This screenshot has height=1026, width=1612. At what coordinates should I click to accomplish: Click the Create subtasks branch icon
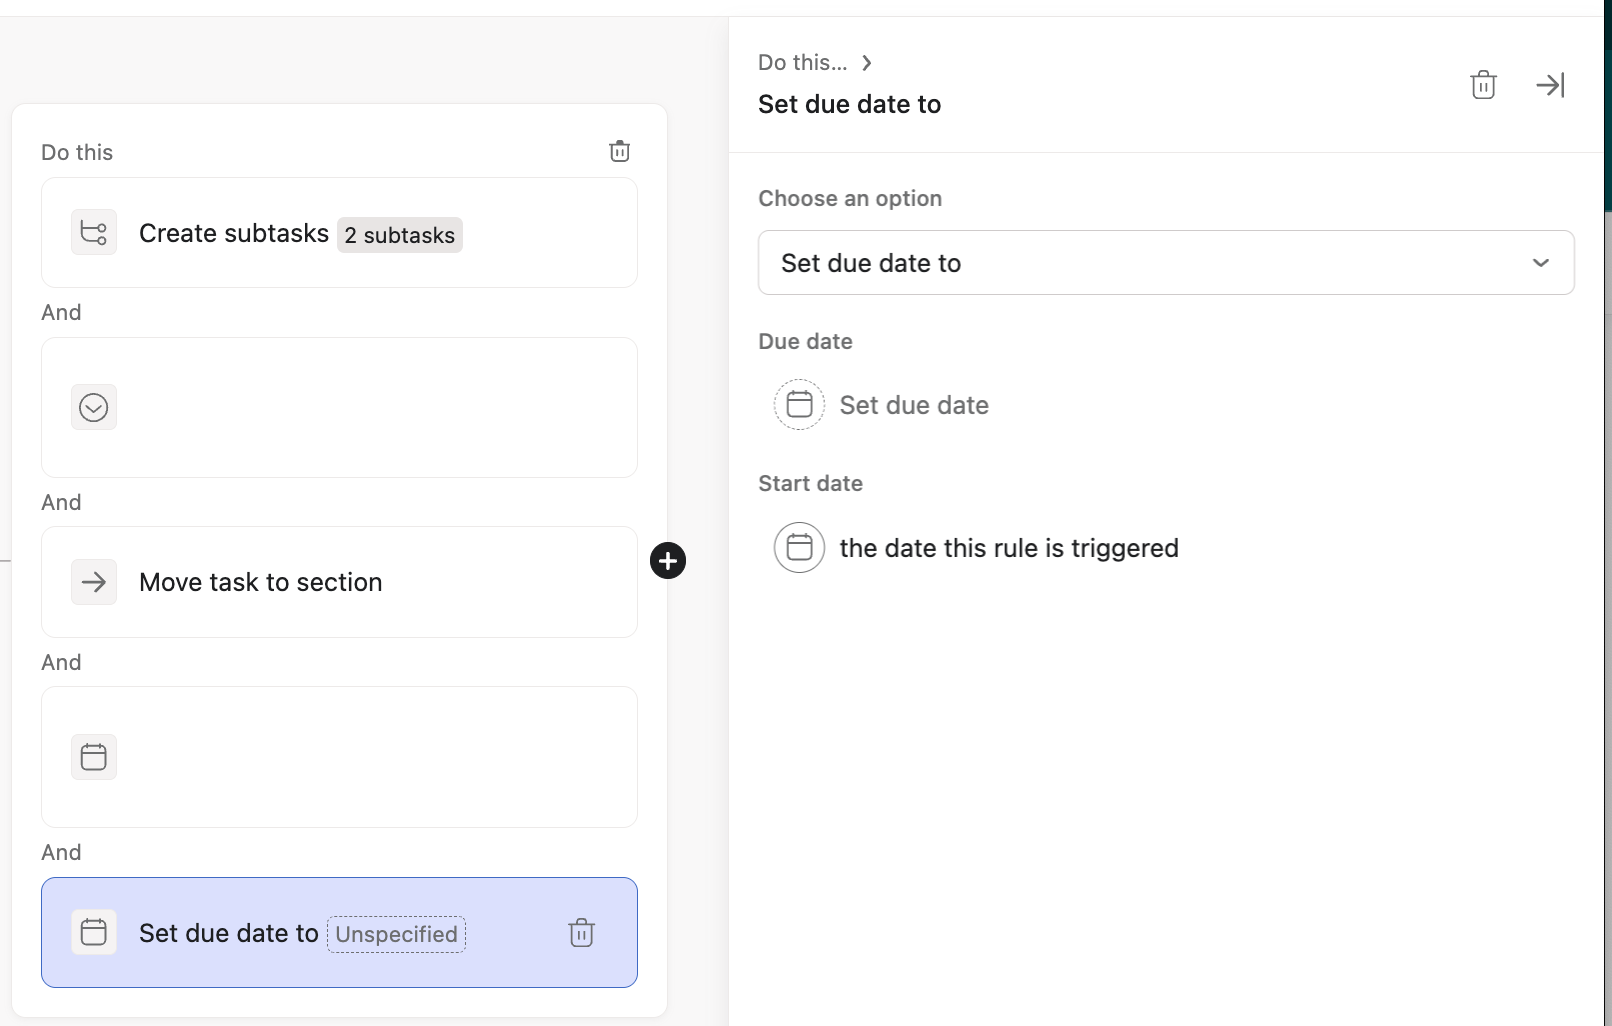[94, 233]
